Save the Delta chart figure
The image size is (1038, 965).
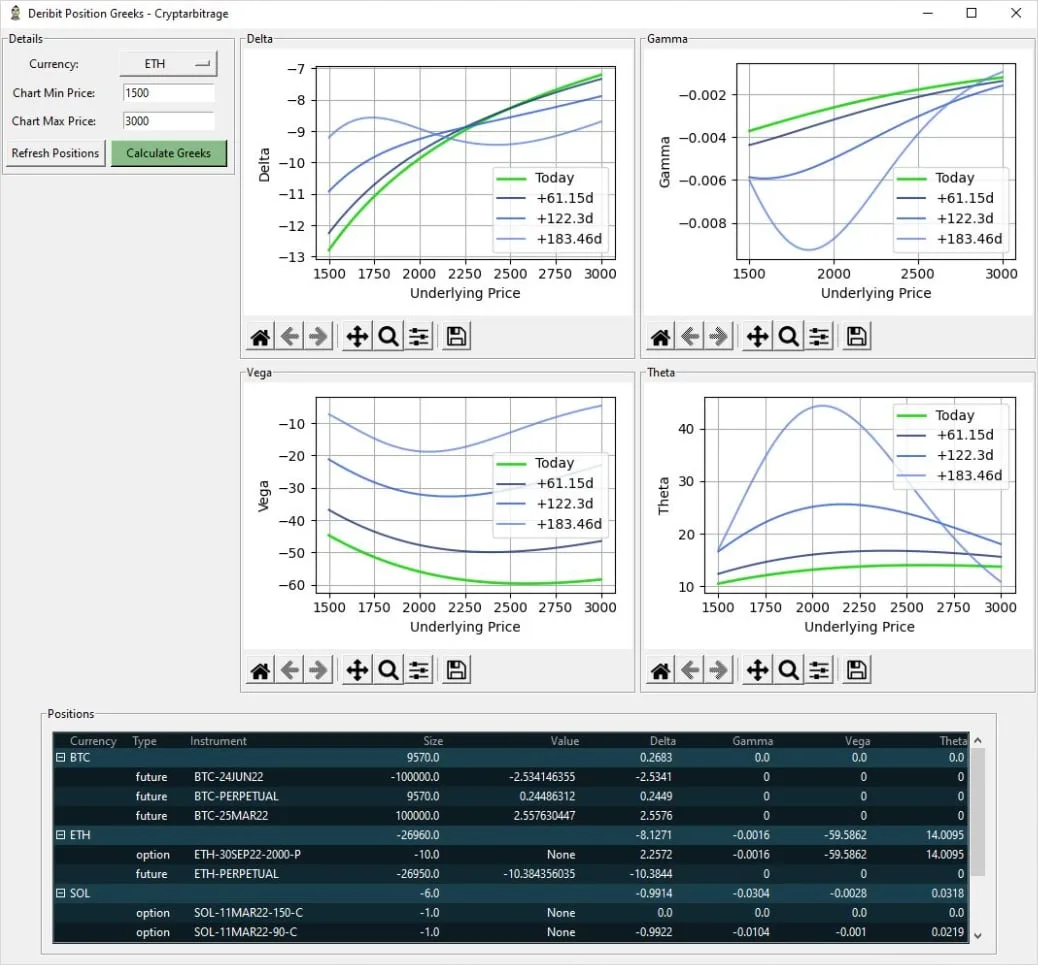pos(457,337)
